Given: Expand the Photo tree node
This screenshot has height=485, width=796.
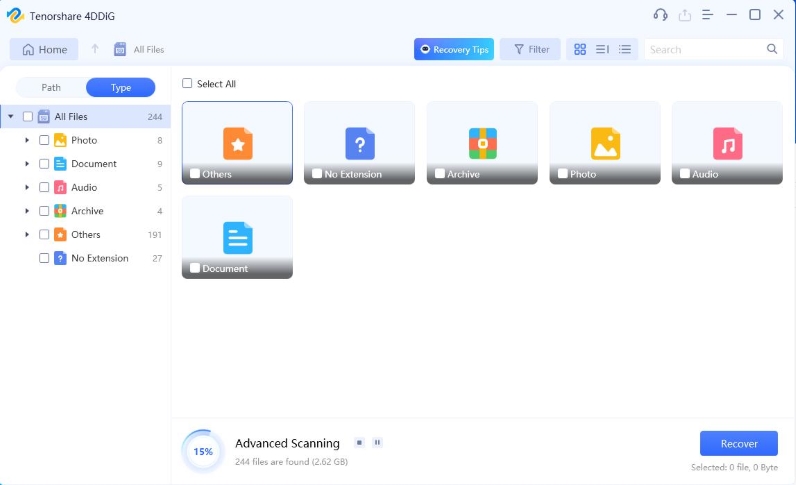Looking at the screenshot, I should pos(27,140).
